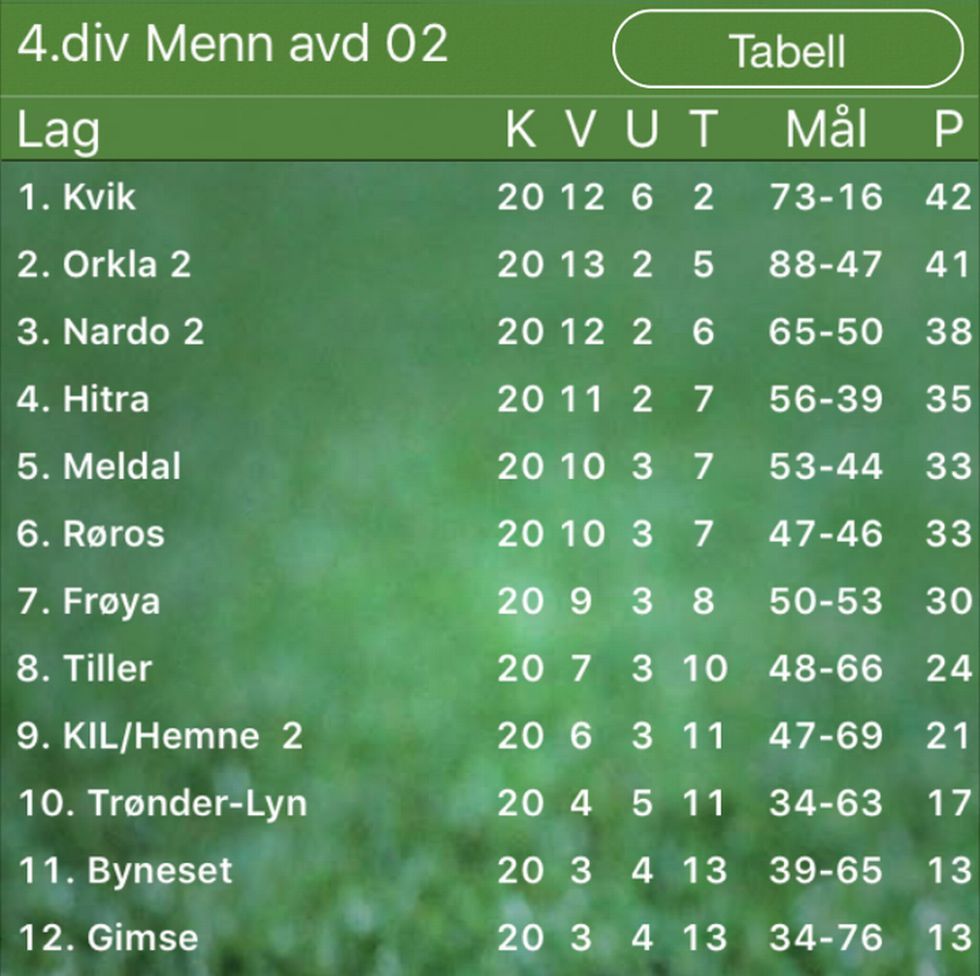Click the P points column header

click(948, 129)
